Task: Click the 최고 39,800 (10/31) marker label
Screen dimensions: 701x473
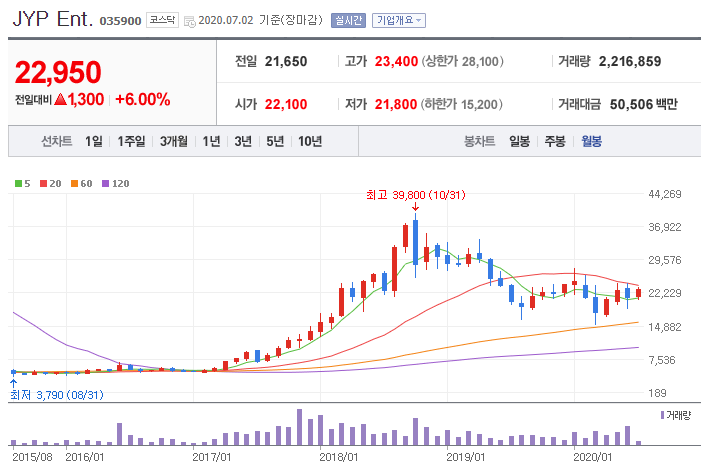Action: [x=415, y=195]
